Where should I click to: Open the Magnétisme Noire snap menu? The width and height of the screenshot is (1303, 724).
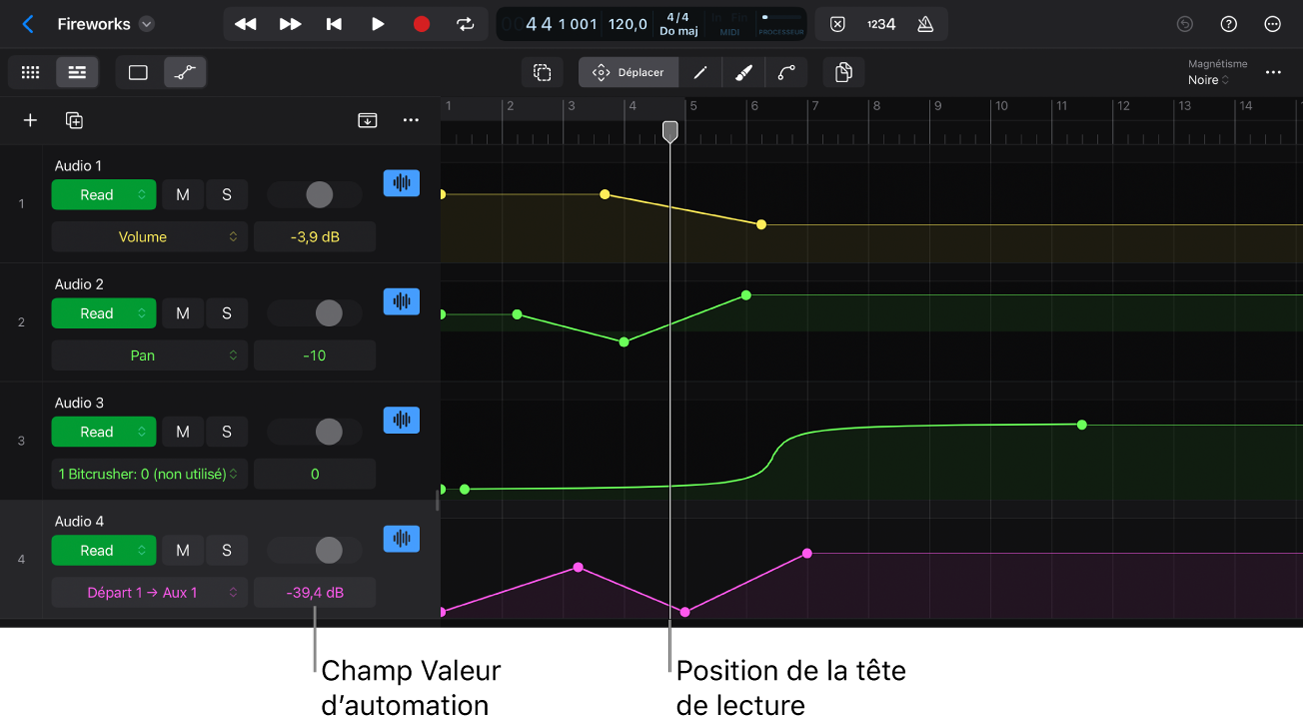(1208, 80)
